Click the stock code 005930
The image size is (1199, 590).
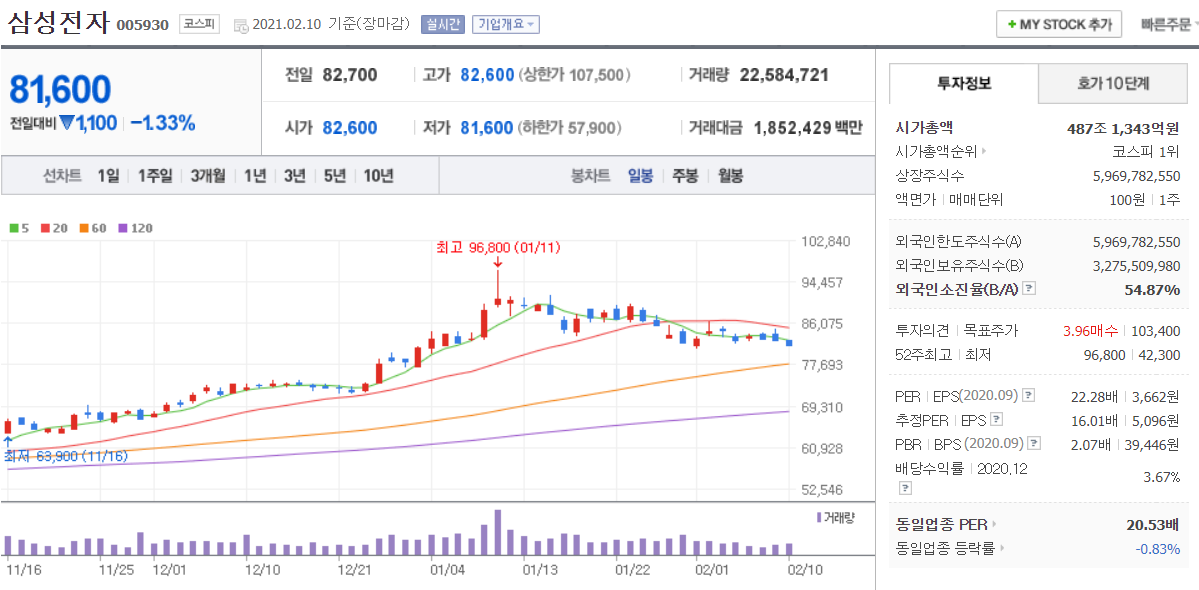coord(142,25)
